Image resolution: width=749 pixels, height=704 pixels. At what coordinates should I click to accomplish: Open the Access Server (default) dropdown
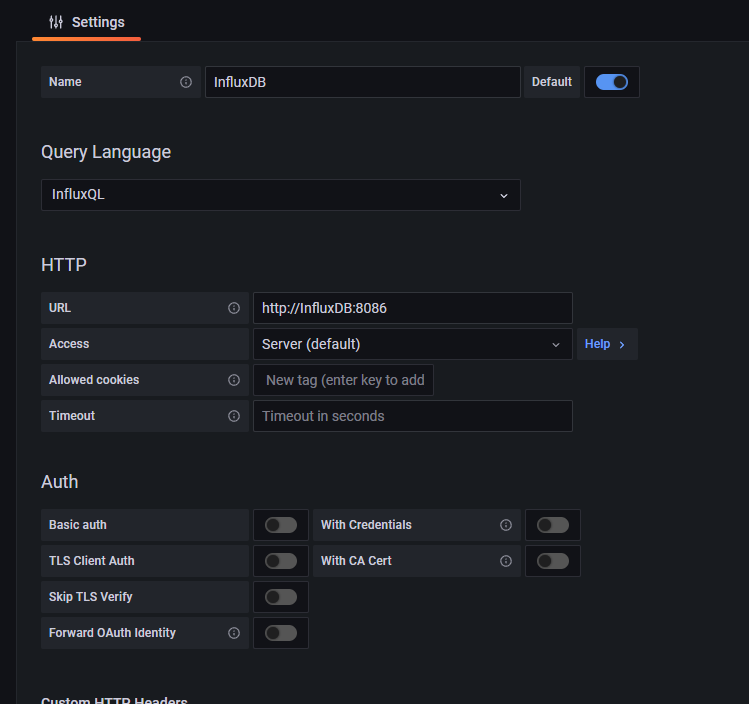click(413, 344)
